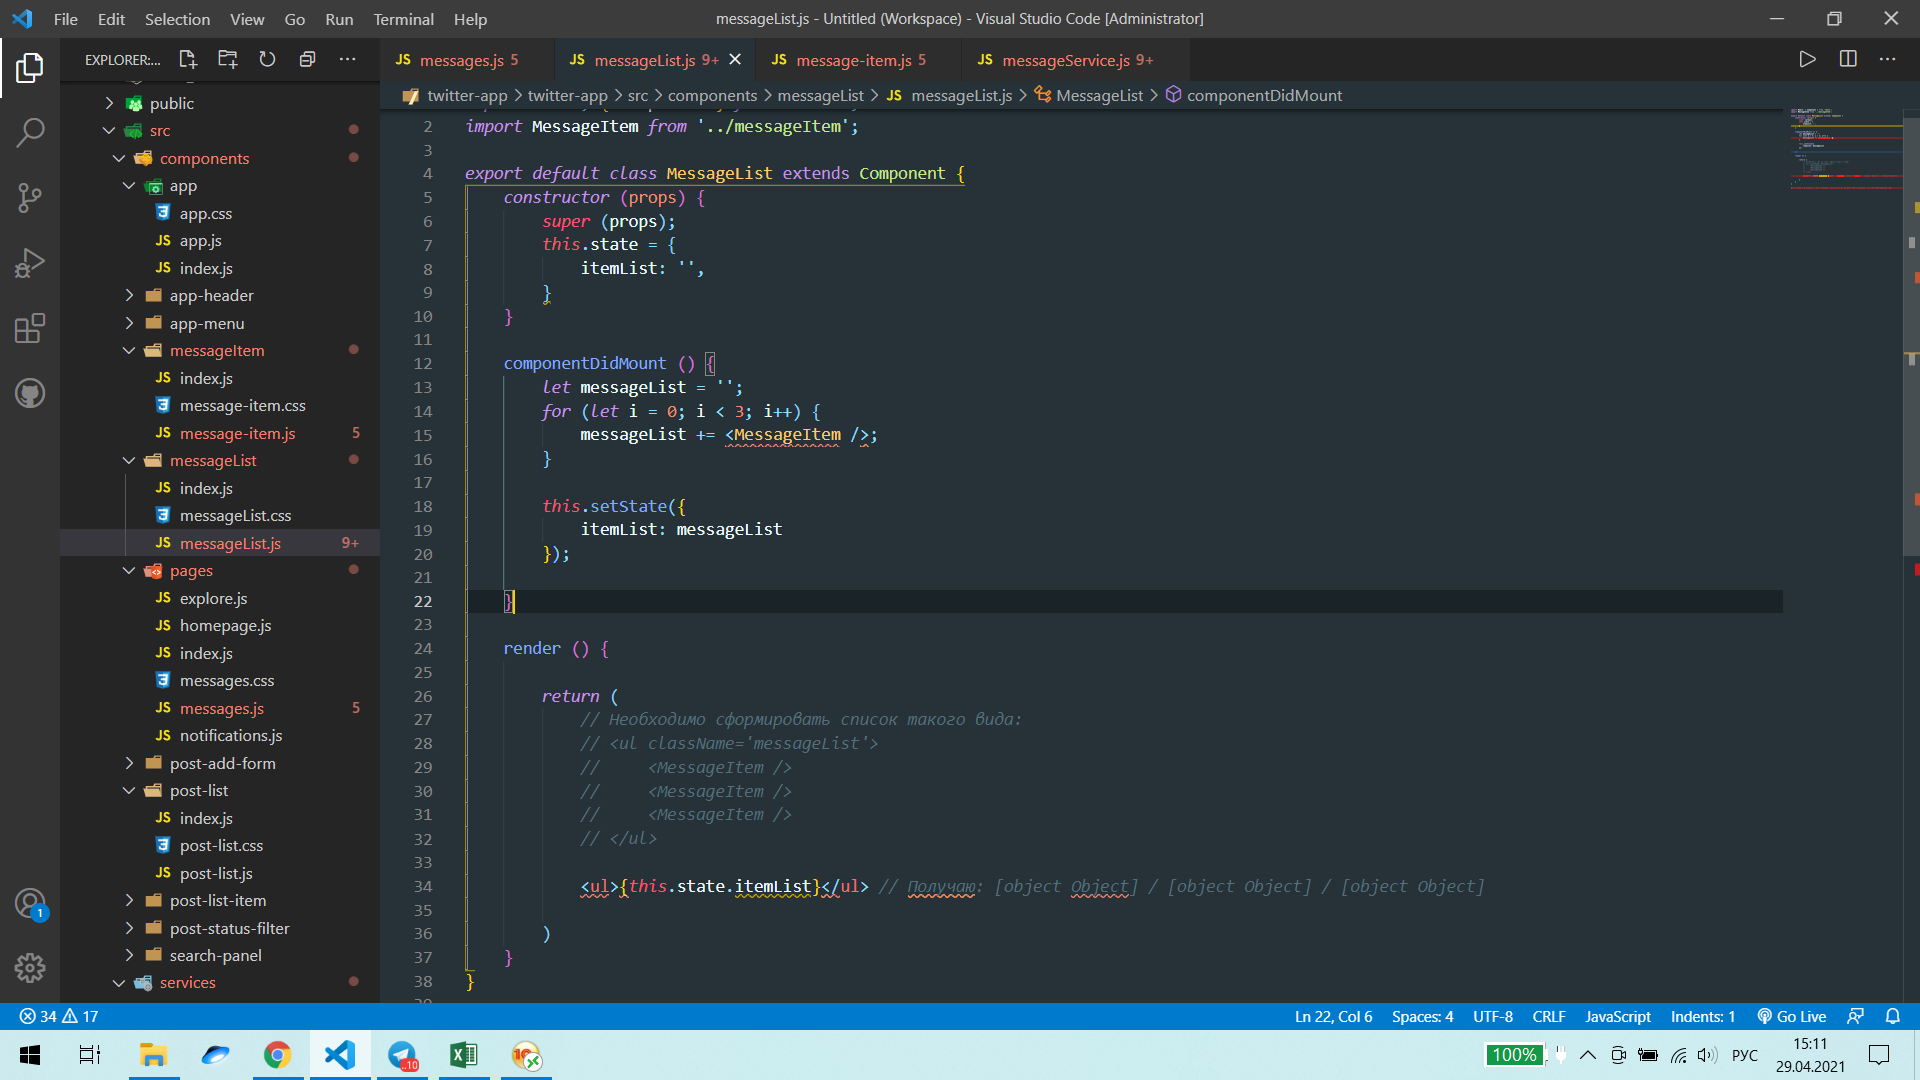Open the Source Control view
This screenshot has width=1920, height=1080.
pyautogui.click(x=30, y=197)
